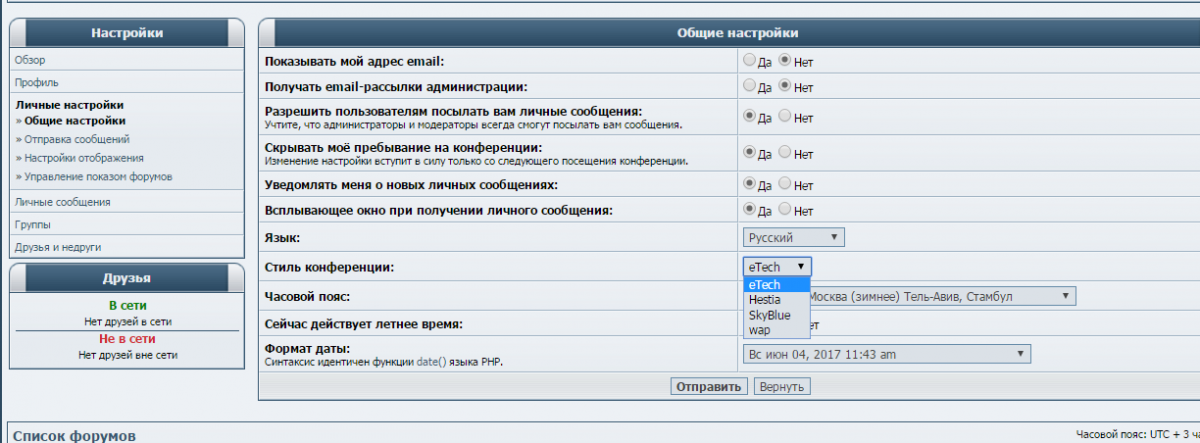Choose SkyBlue style from the list
Screen dimensions: 1200x443
[769, 315]
